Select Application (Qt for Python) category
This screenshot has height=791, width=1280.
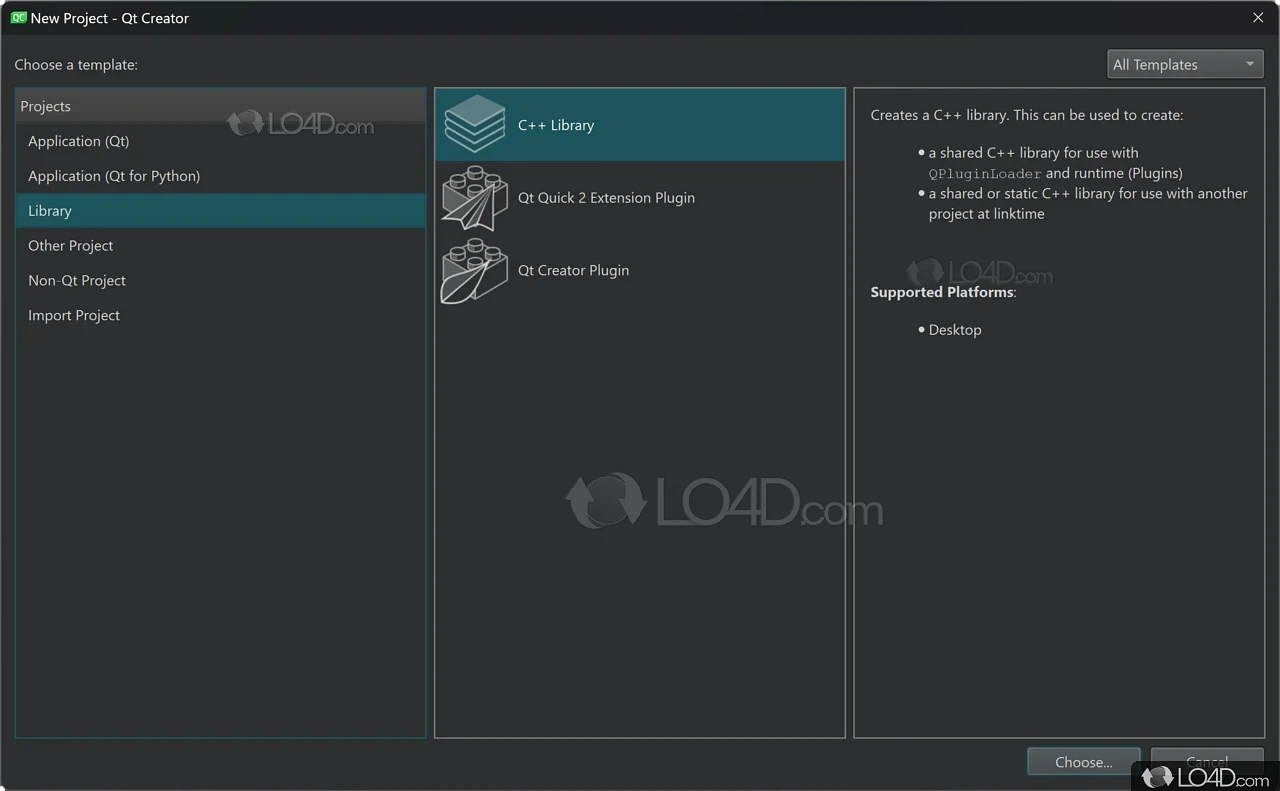[221, 176]
